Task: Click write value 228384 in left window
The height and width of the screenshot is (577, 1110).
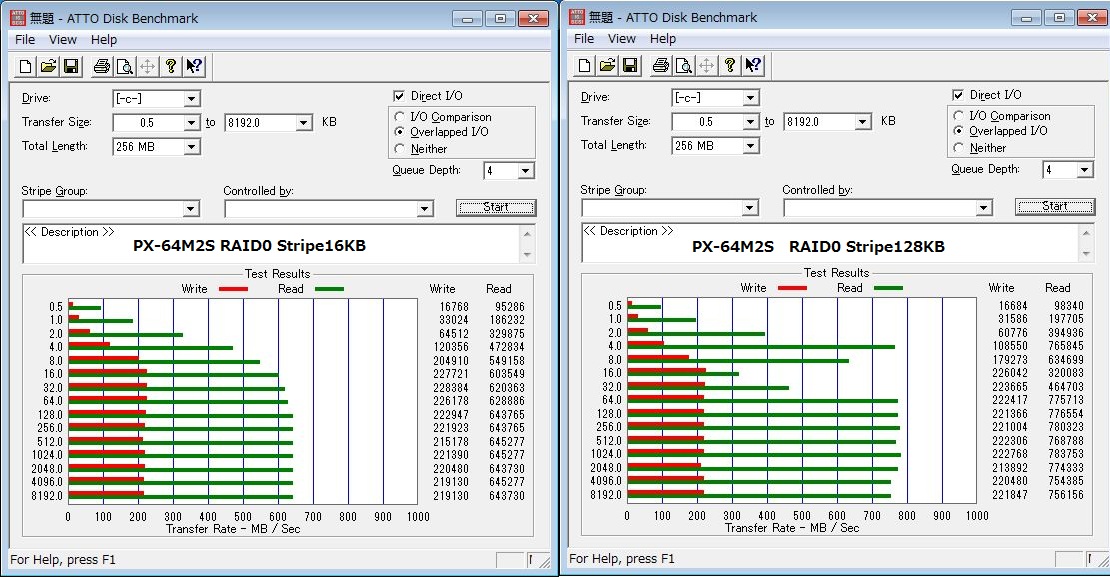Action: [451, 388]
